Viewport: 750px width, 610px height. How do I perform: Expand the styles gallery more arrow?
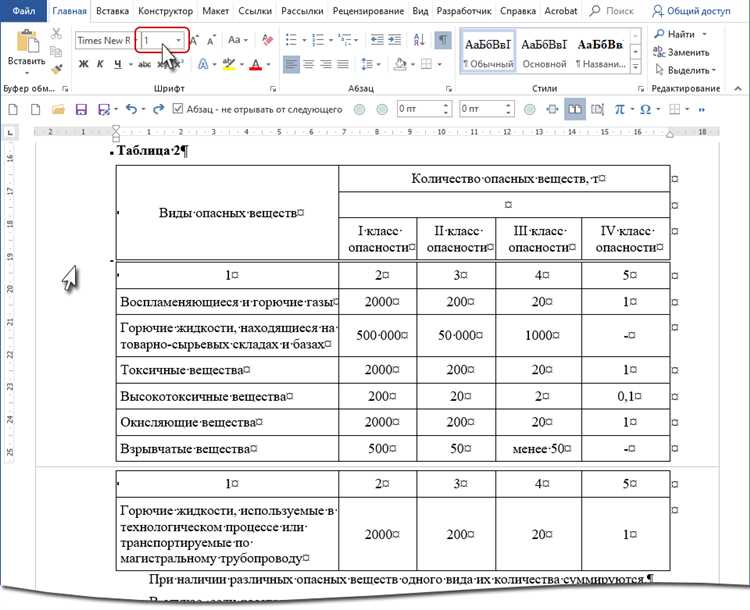[635, 67]
